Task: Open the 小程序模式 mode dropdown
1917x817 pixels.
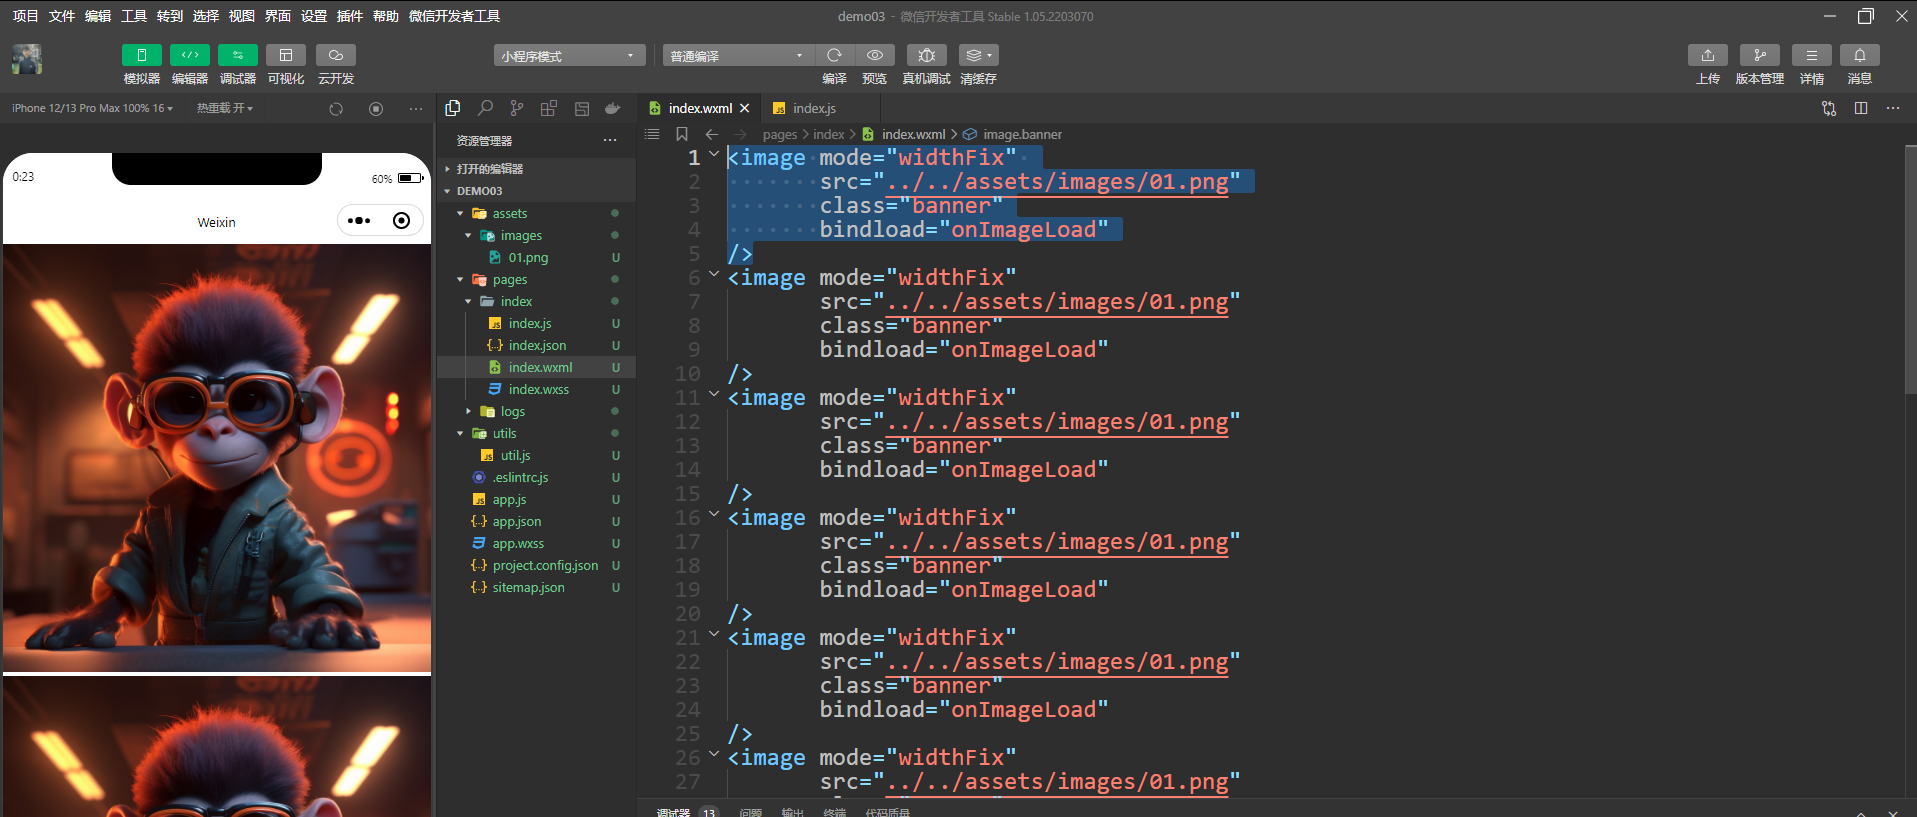Action: [x=569, y=56]
